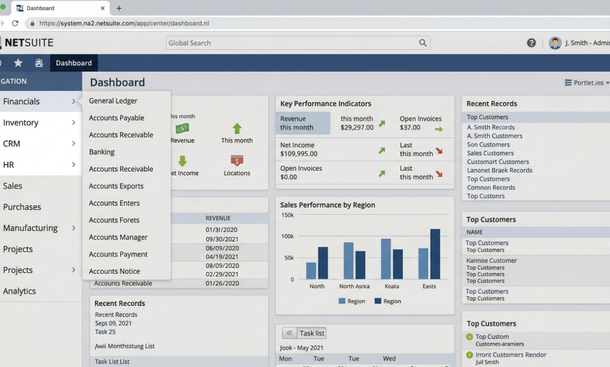Open Purchases in the left navigation
The height and width of the screenshot is (367, 610).
click(22, 207)
